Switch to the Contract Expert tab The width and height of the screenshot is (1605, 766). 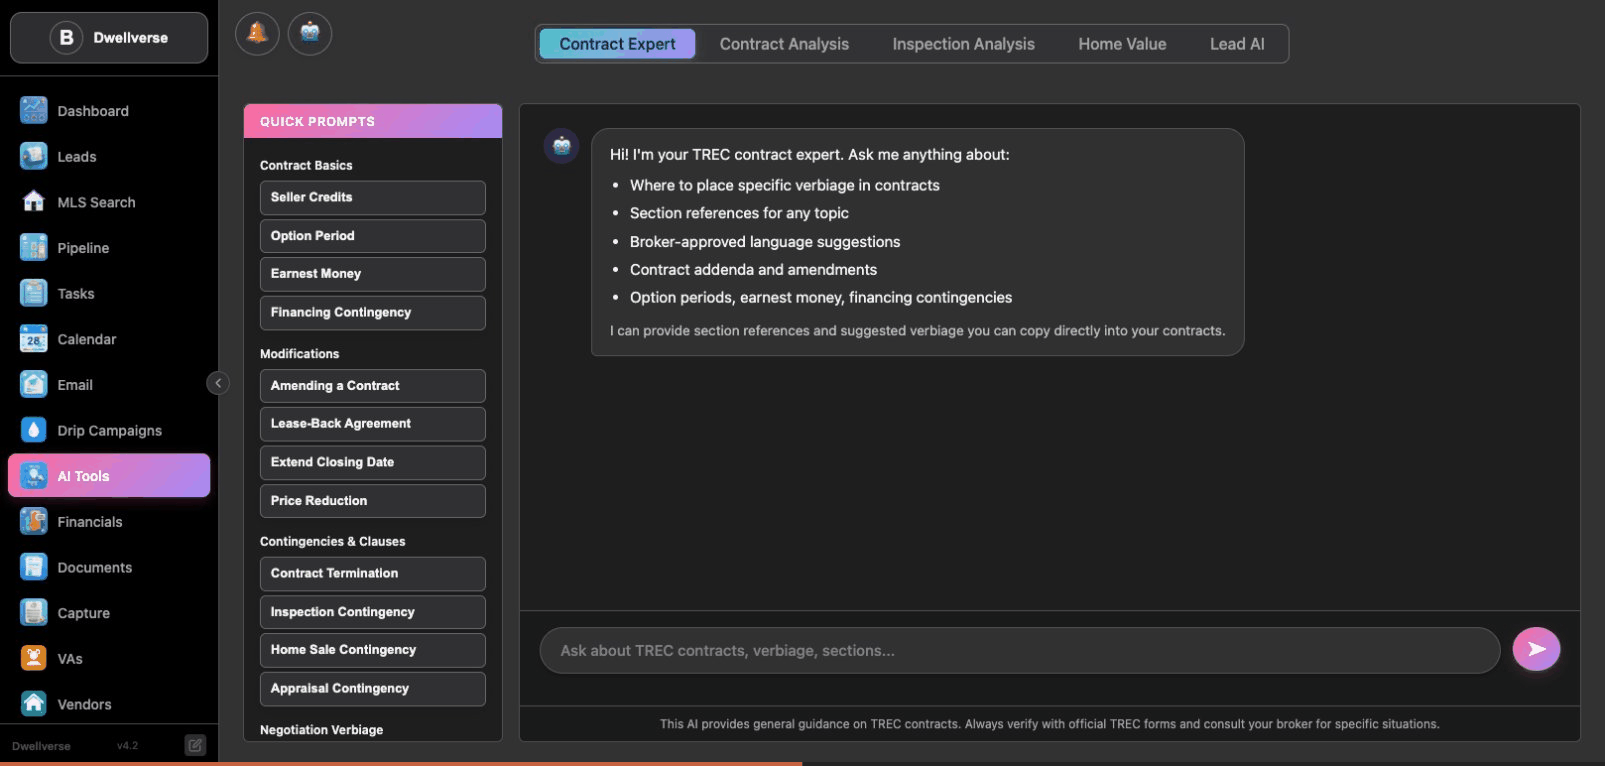click(617, 44)
